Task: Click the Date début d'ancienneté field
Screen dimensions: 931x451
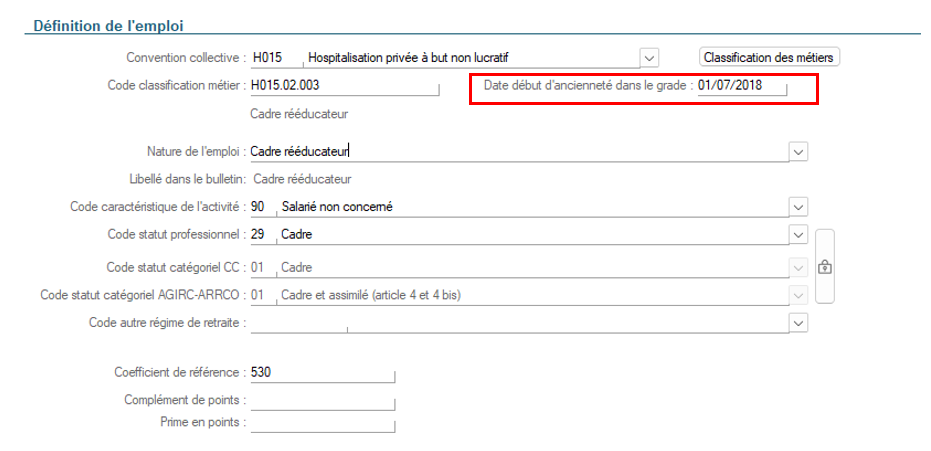Action: coord(742,86)
